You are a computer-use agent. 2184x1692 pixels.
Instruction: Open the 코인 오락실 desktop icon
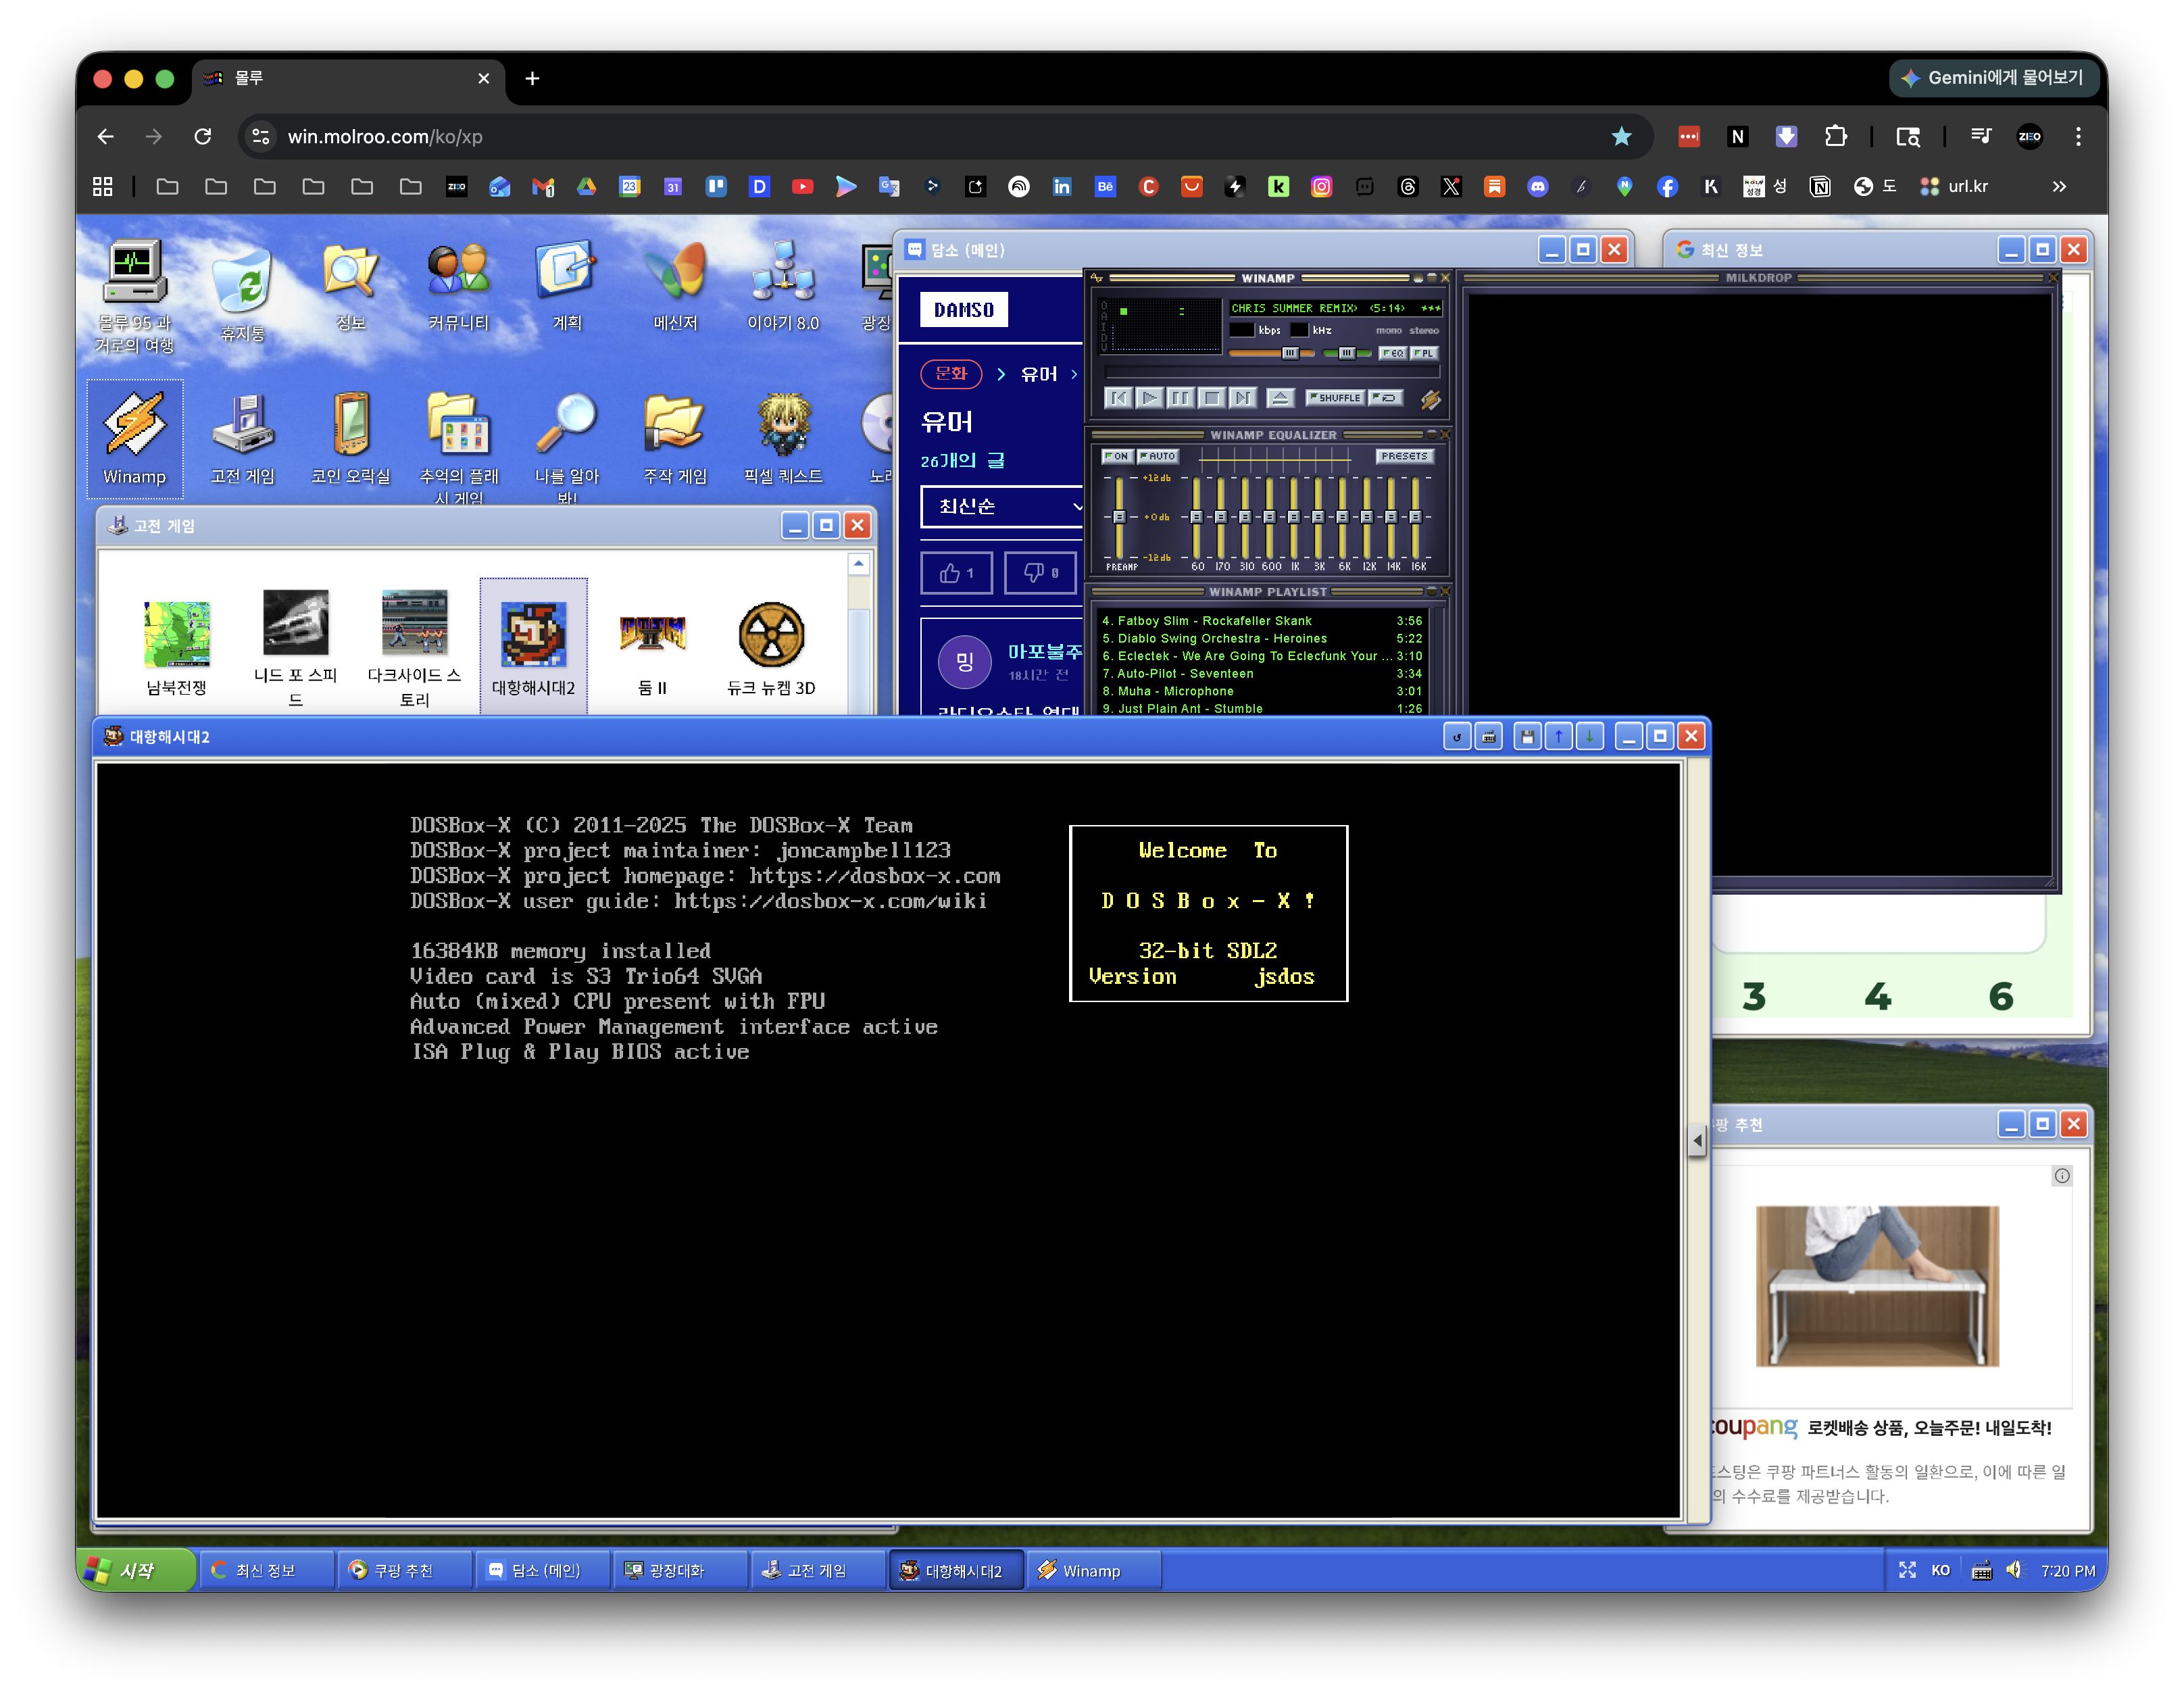click(351, 438)
